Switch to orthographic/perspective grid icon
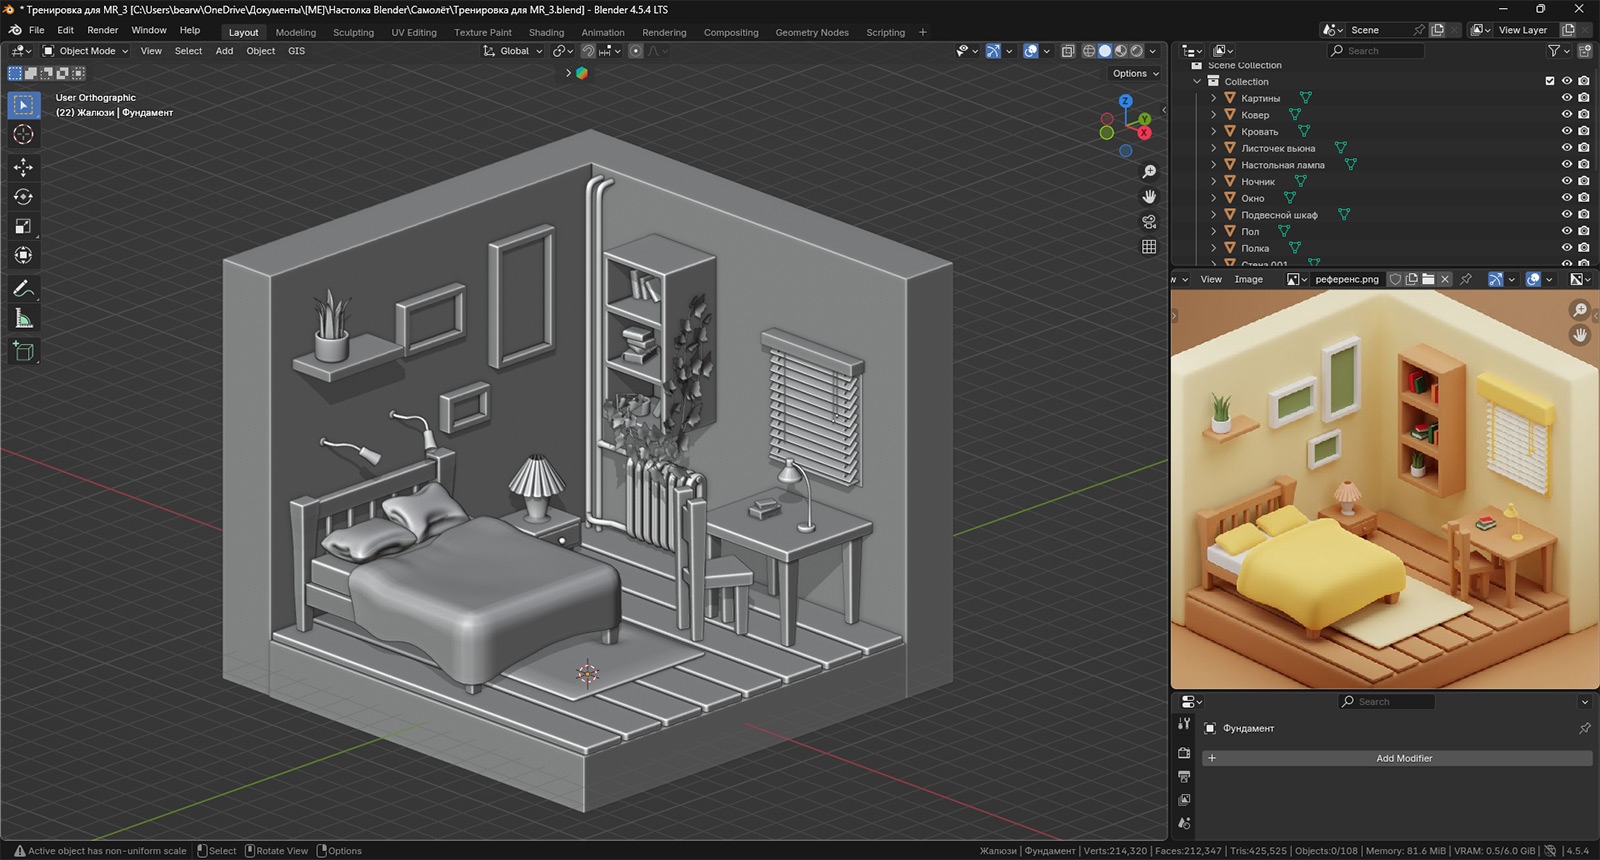Screen dimensions: 1600x860 point(1149,247)
